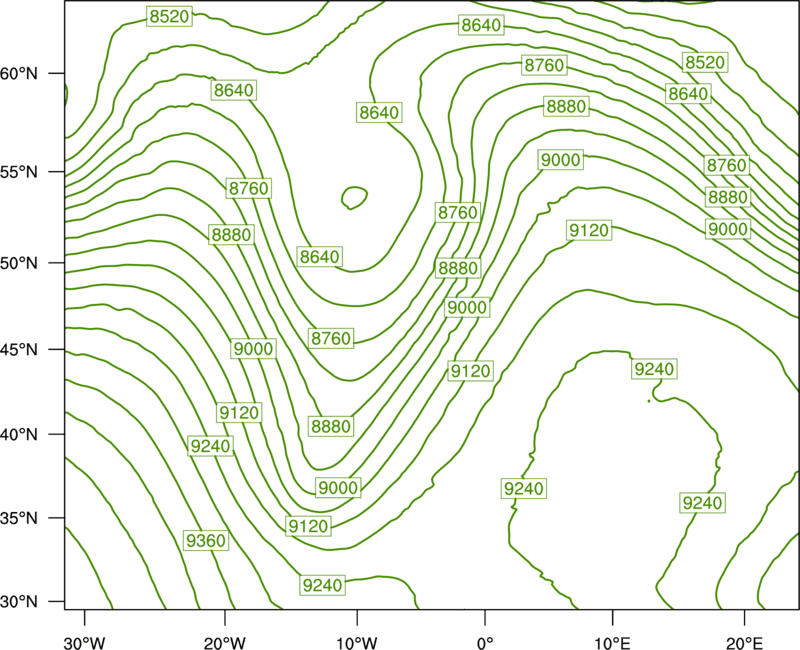Click the 30°W longitude axis label

[85, 643]
